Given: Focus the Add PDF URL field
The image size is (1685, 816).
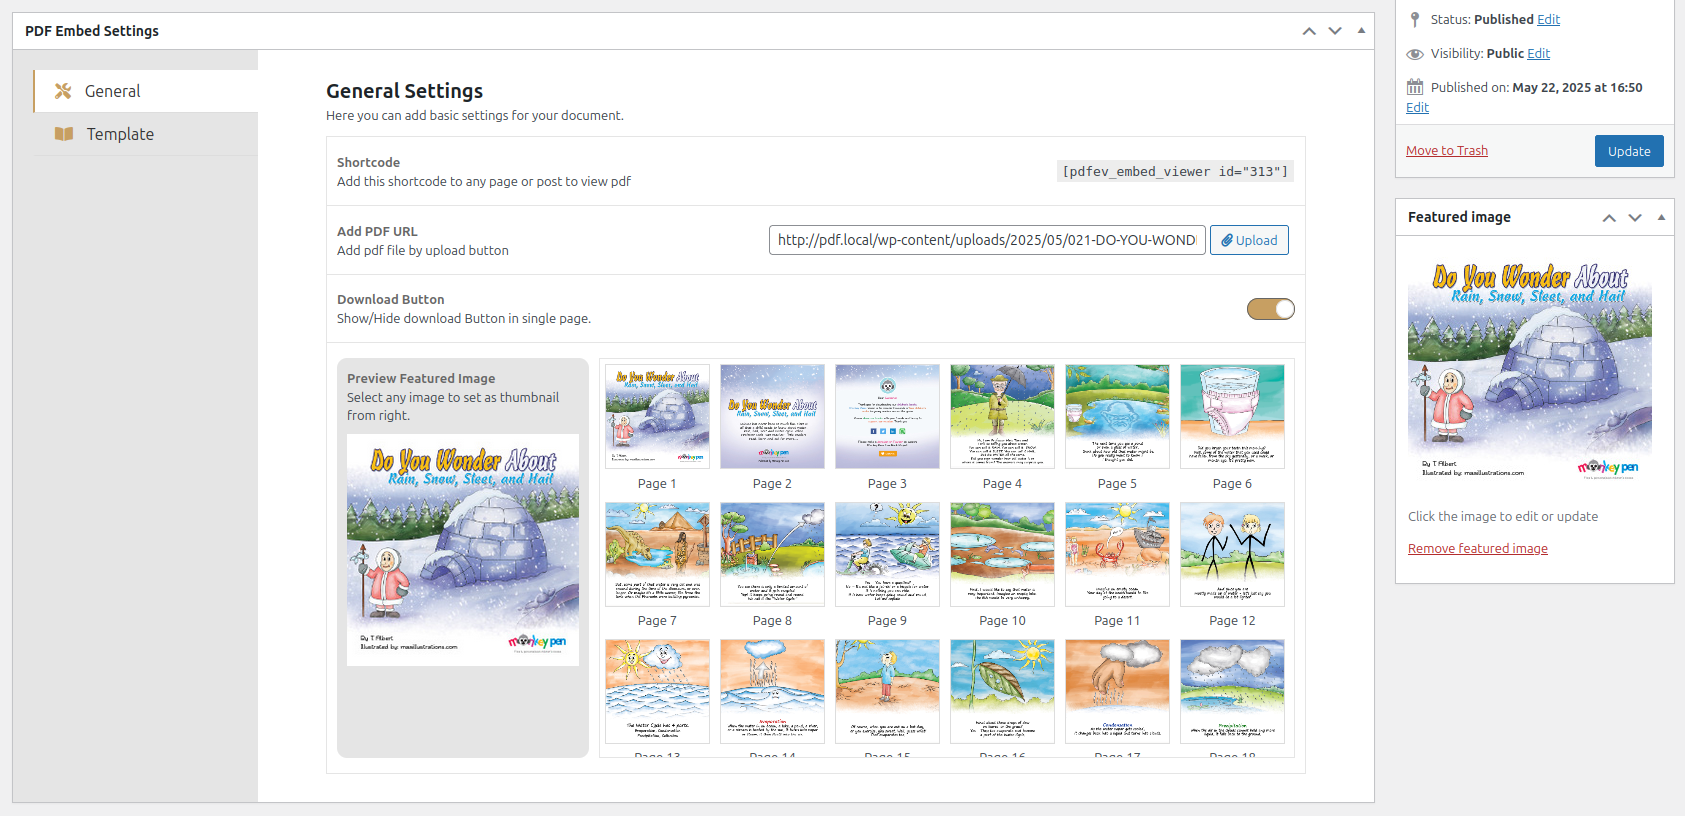Looking at the screenshot, I should tap(987, 240).
